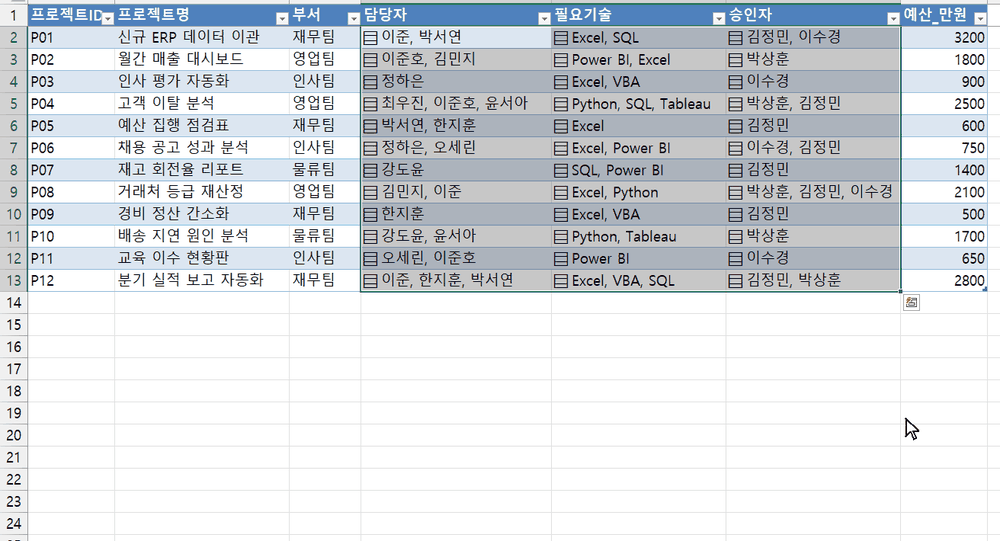1000x541 pixels.
Task: Select budget cell 3200
Action: click(x=944, y=38)
